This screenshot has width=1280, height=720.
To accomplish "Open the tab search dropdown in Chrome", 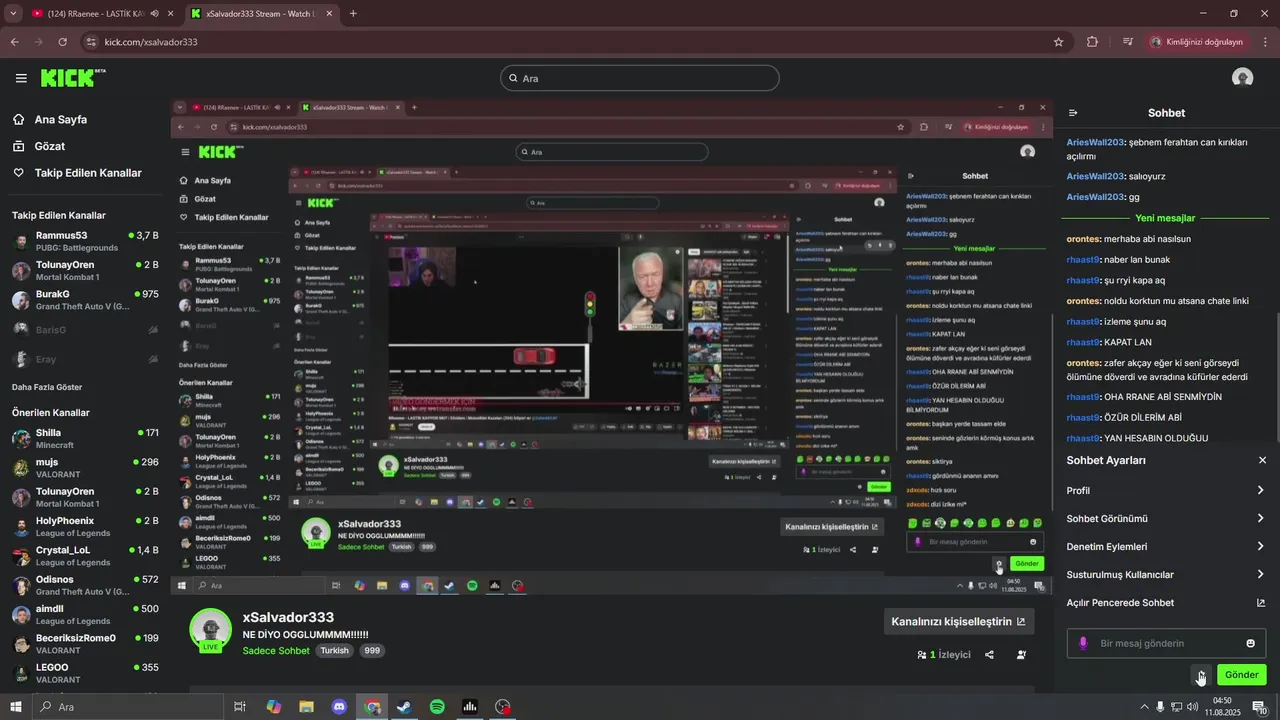I will click(x=12, y=13).
